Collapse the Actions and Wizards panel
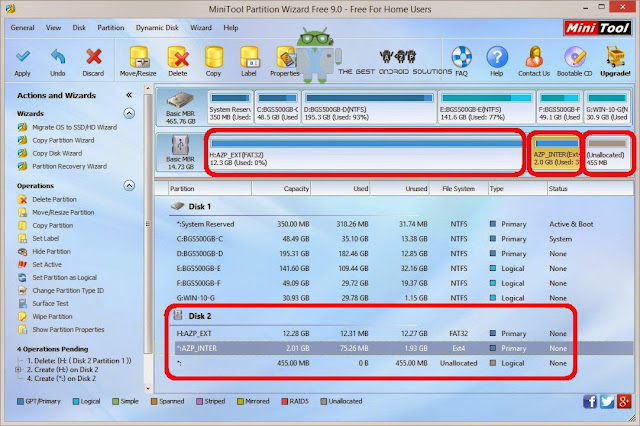 tap(129, 95)
